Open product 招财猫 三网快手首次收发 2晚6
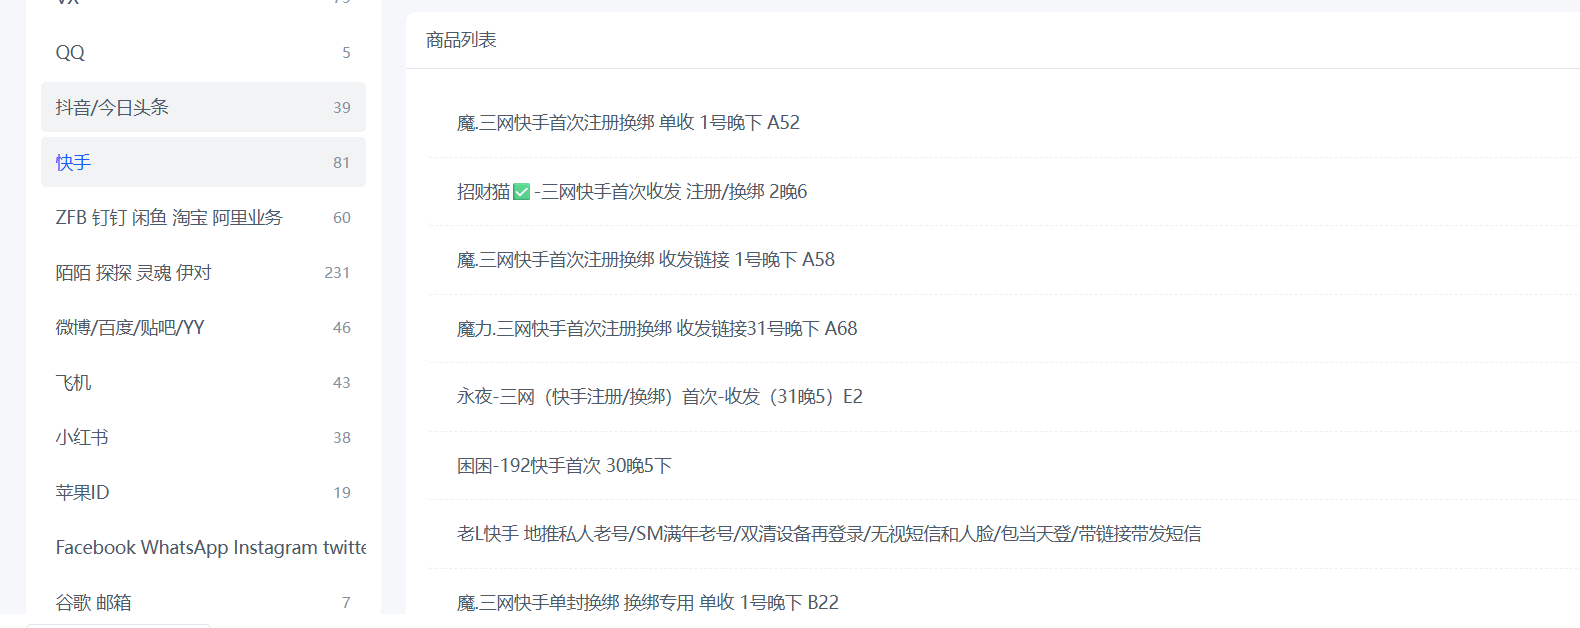1580x628 pixels. click(x=632, y=191)
